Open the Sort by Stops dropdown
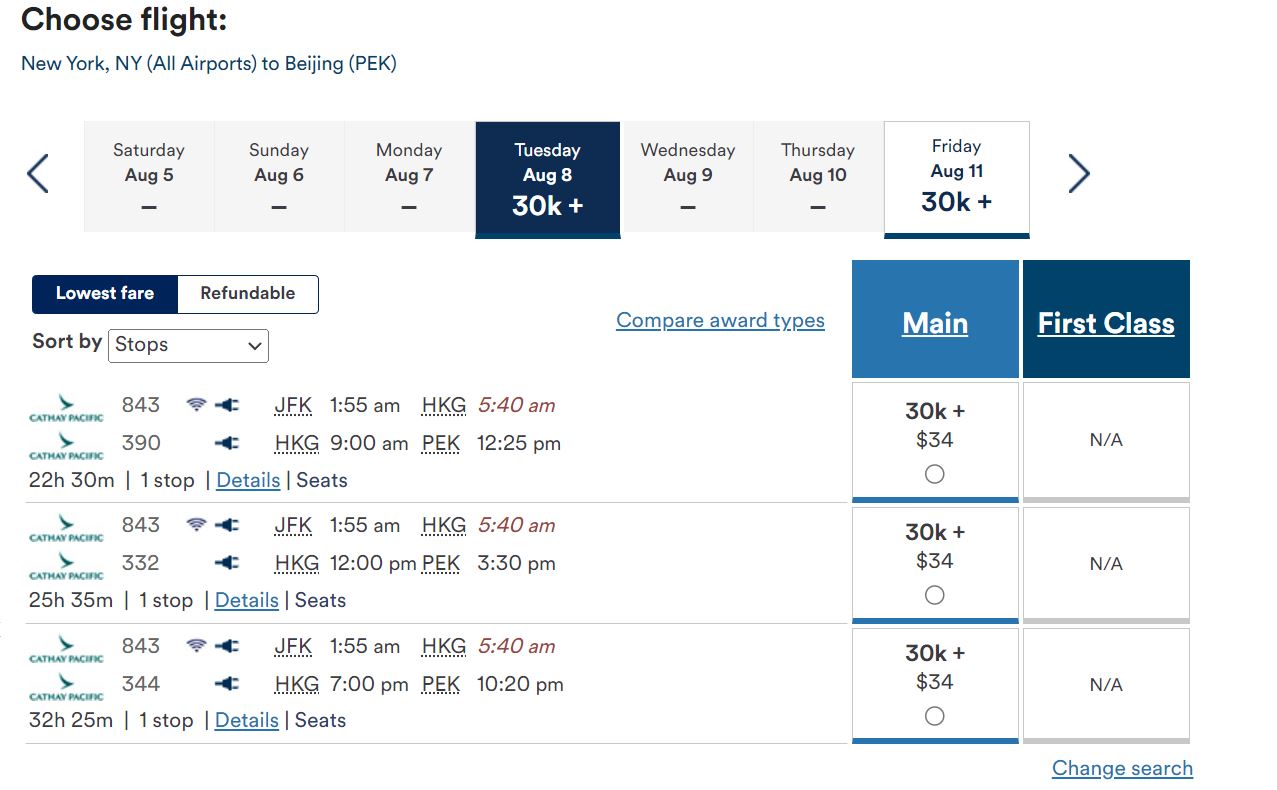Viewport: 1277px width, 790px height. pyautogui.click(x=188, y=345)
